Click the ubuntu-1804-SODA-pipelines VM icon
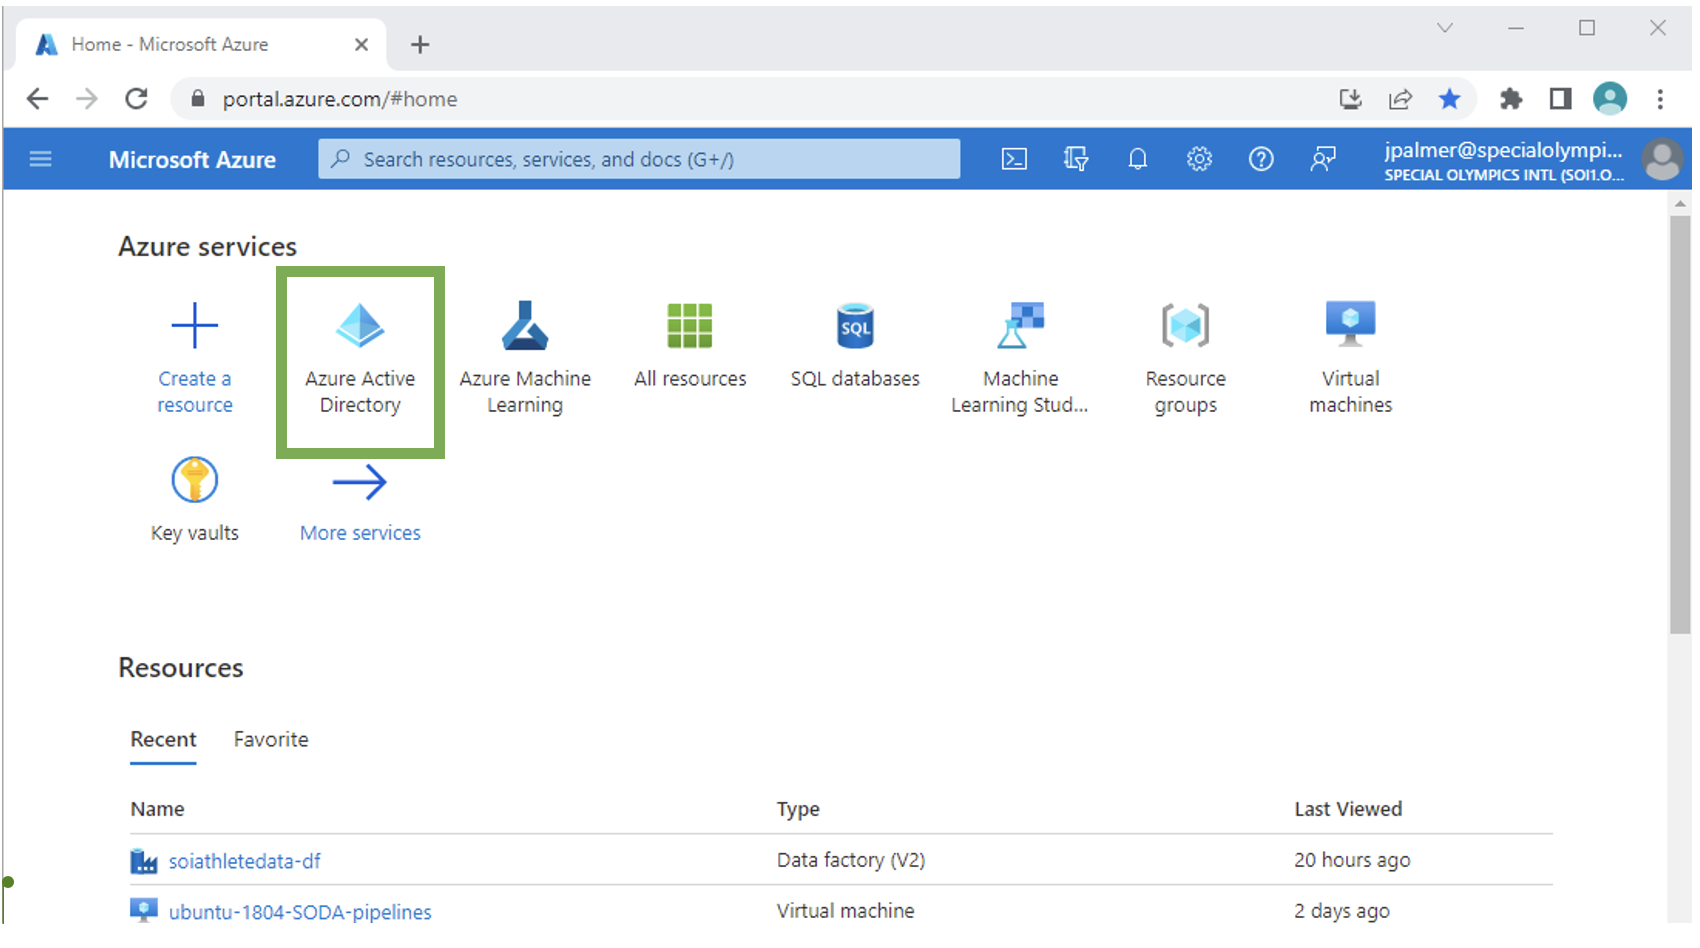Viewport: 1700px width, 948px height. pyautogui.click(x=144, y=911)
